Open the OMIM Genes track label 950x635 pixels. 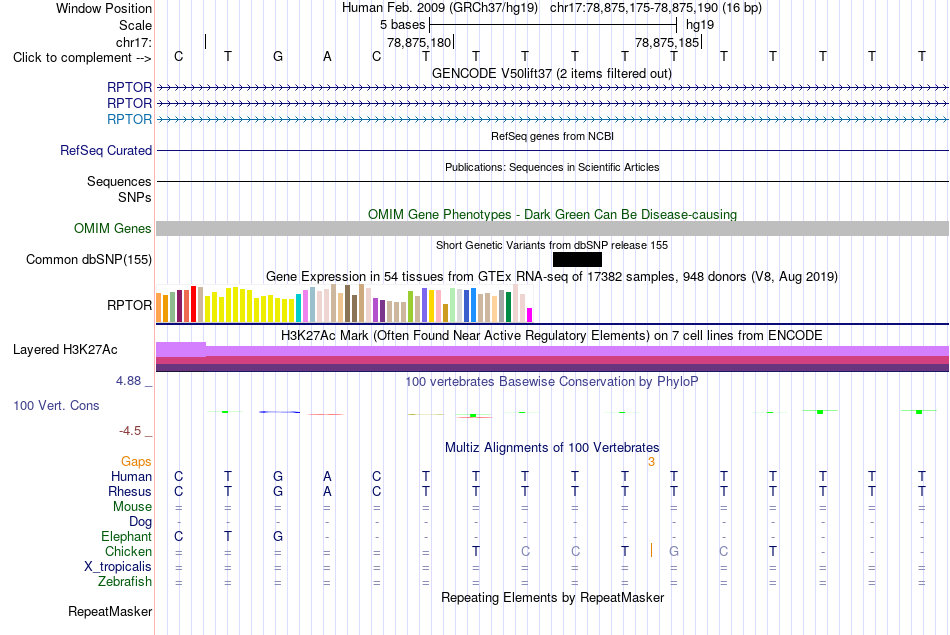[112, 228]
